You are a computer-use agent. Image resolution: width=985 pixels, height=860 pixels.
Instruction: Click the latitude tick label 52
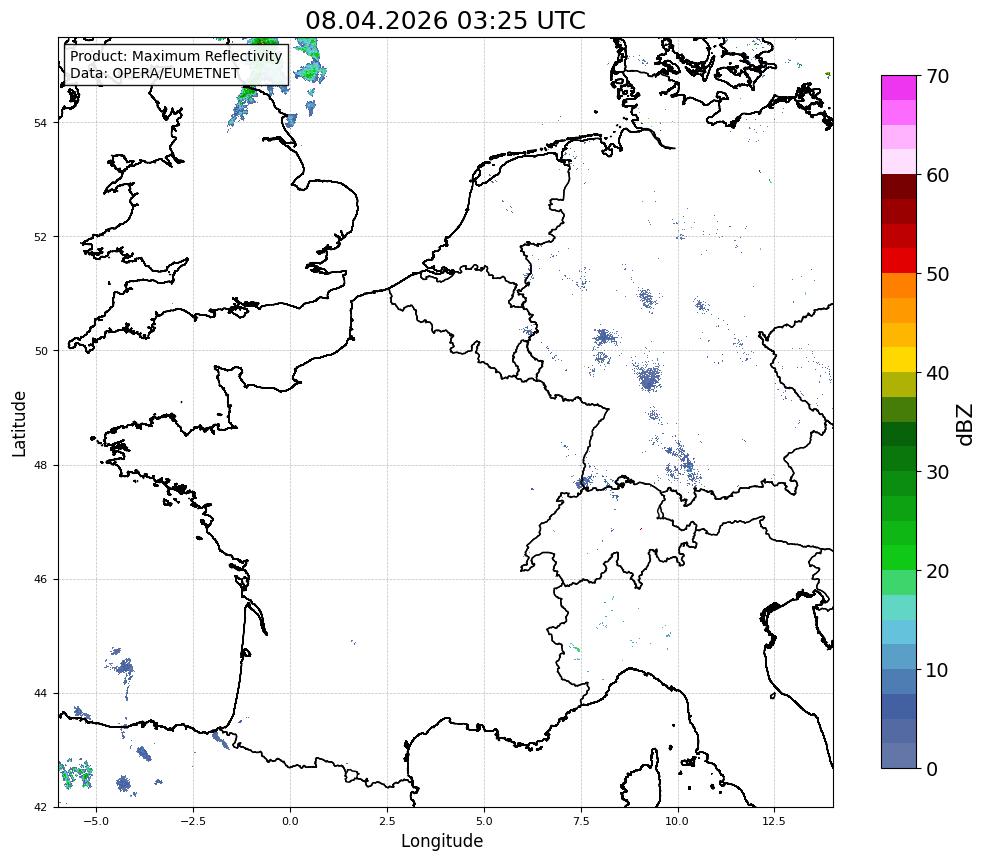[x=40, y=237]
